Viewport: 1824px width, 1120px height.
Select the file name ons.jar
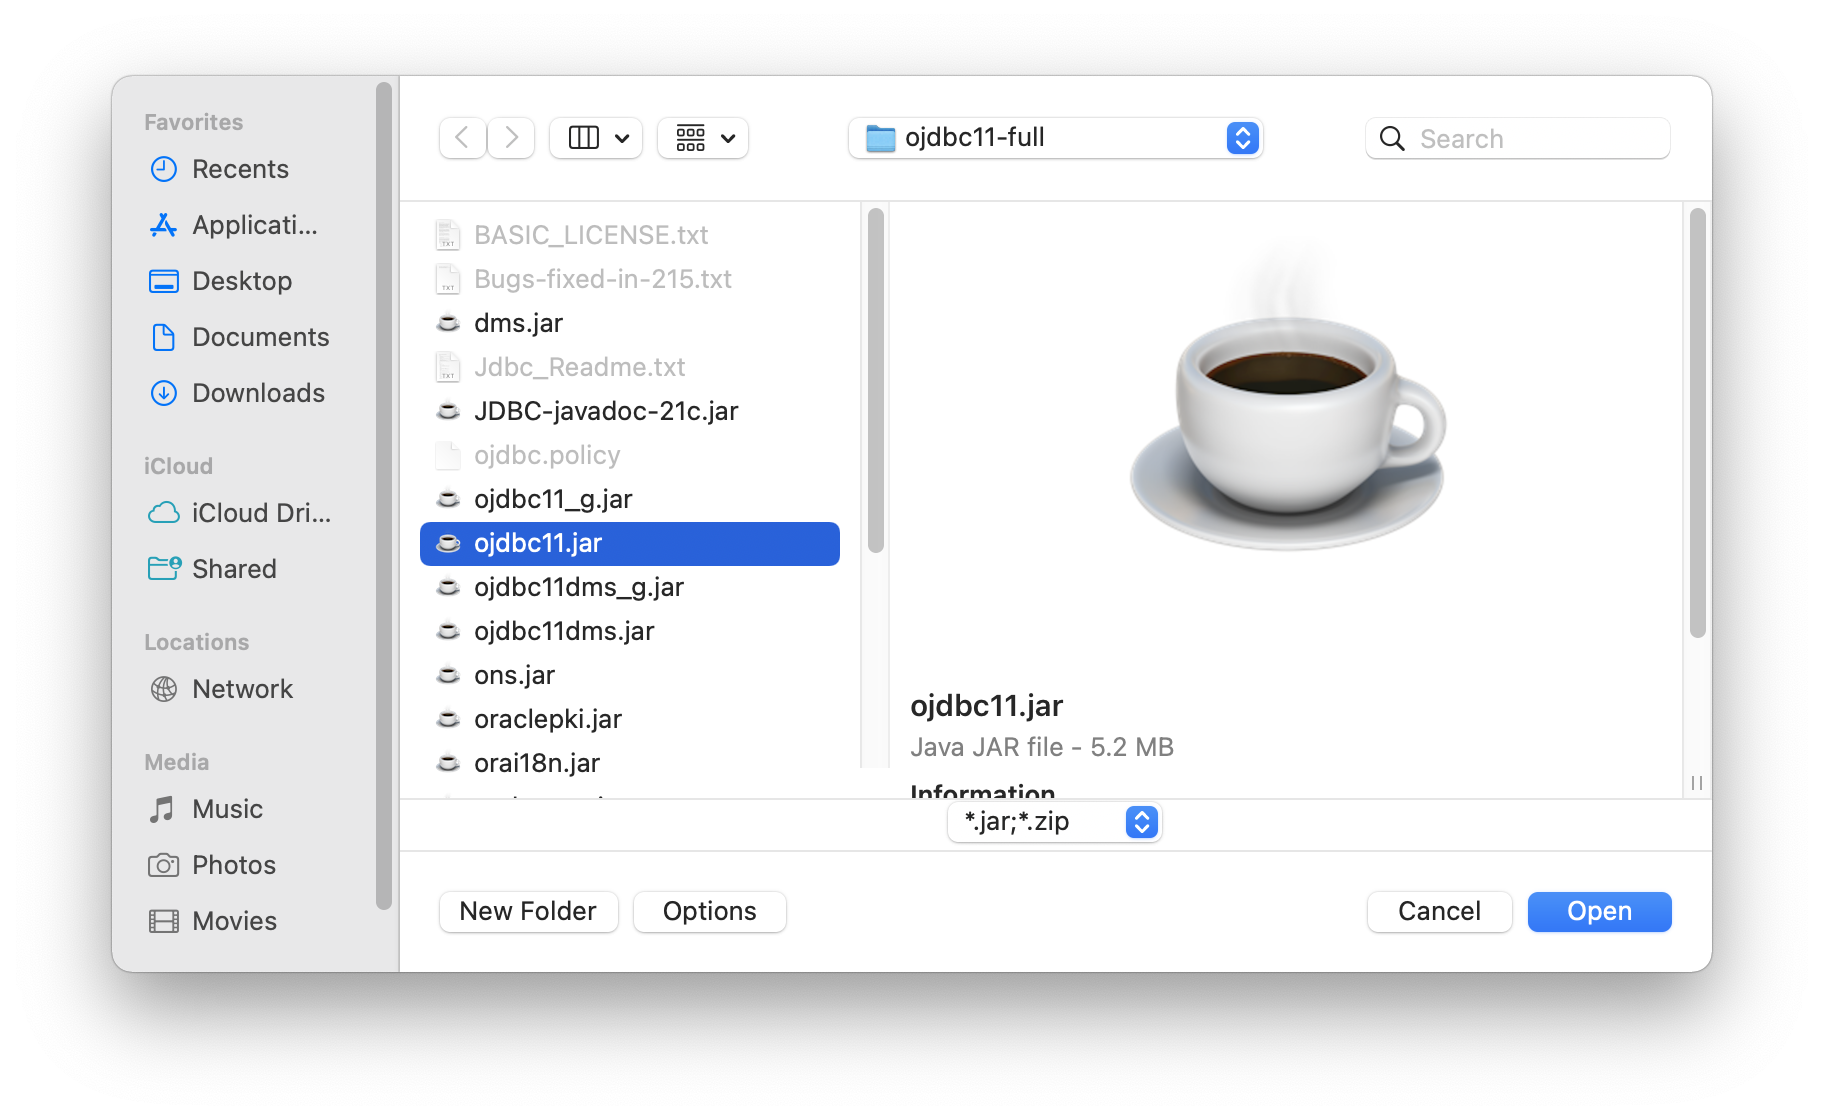coord(514,675)
